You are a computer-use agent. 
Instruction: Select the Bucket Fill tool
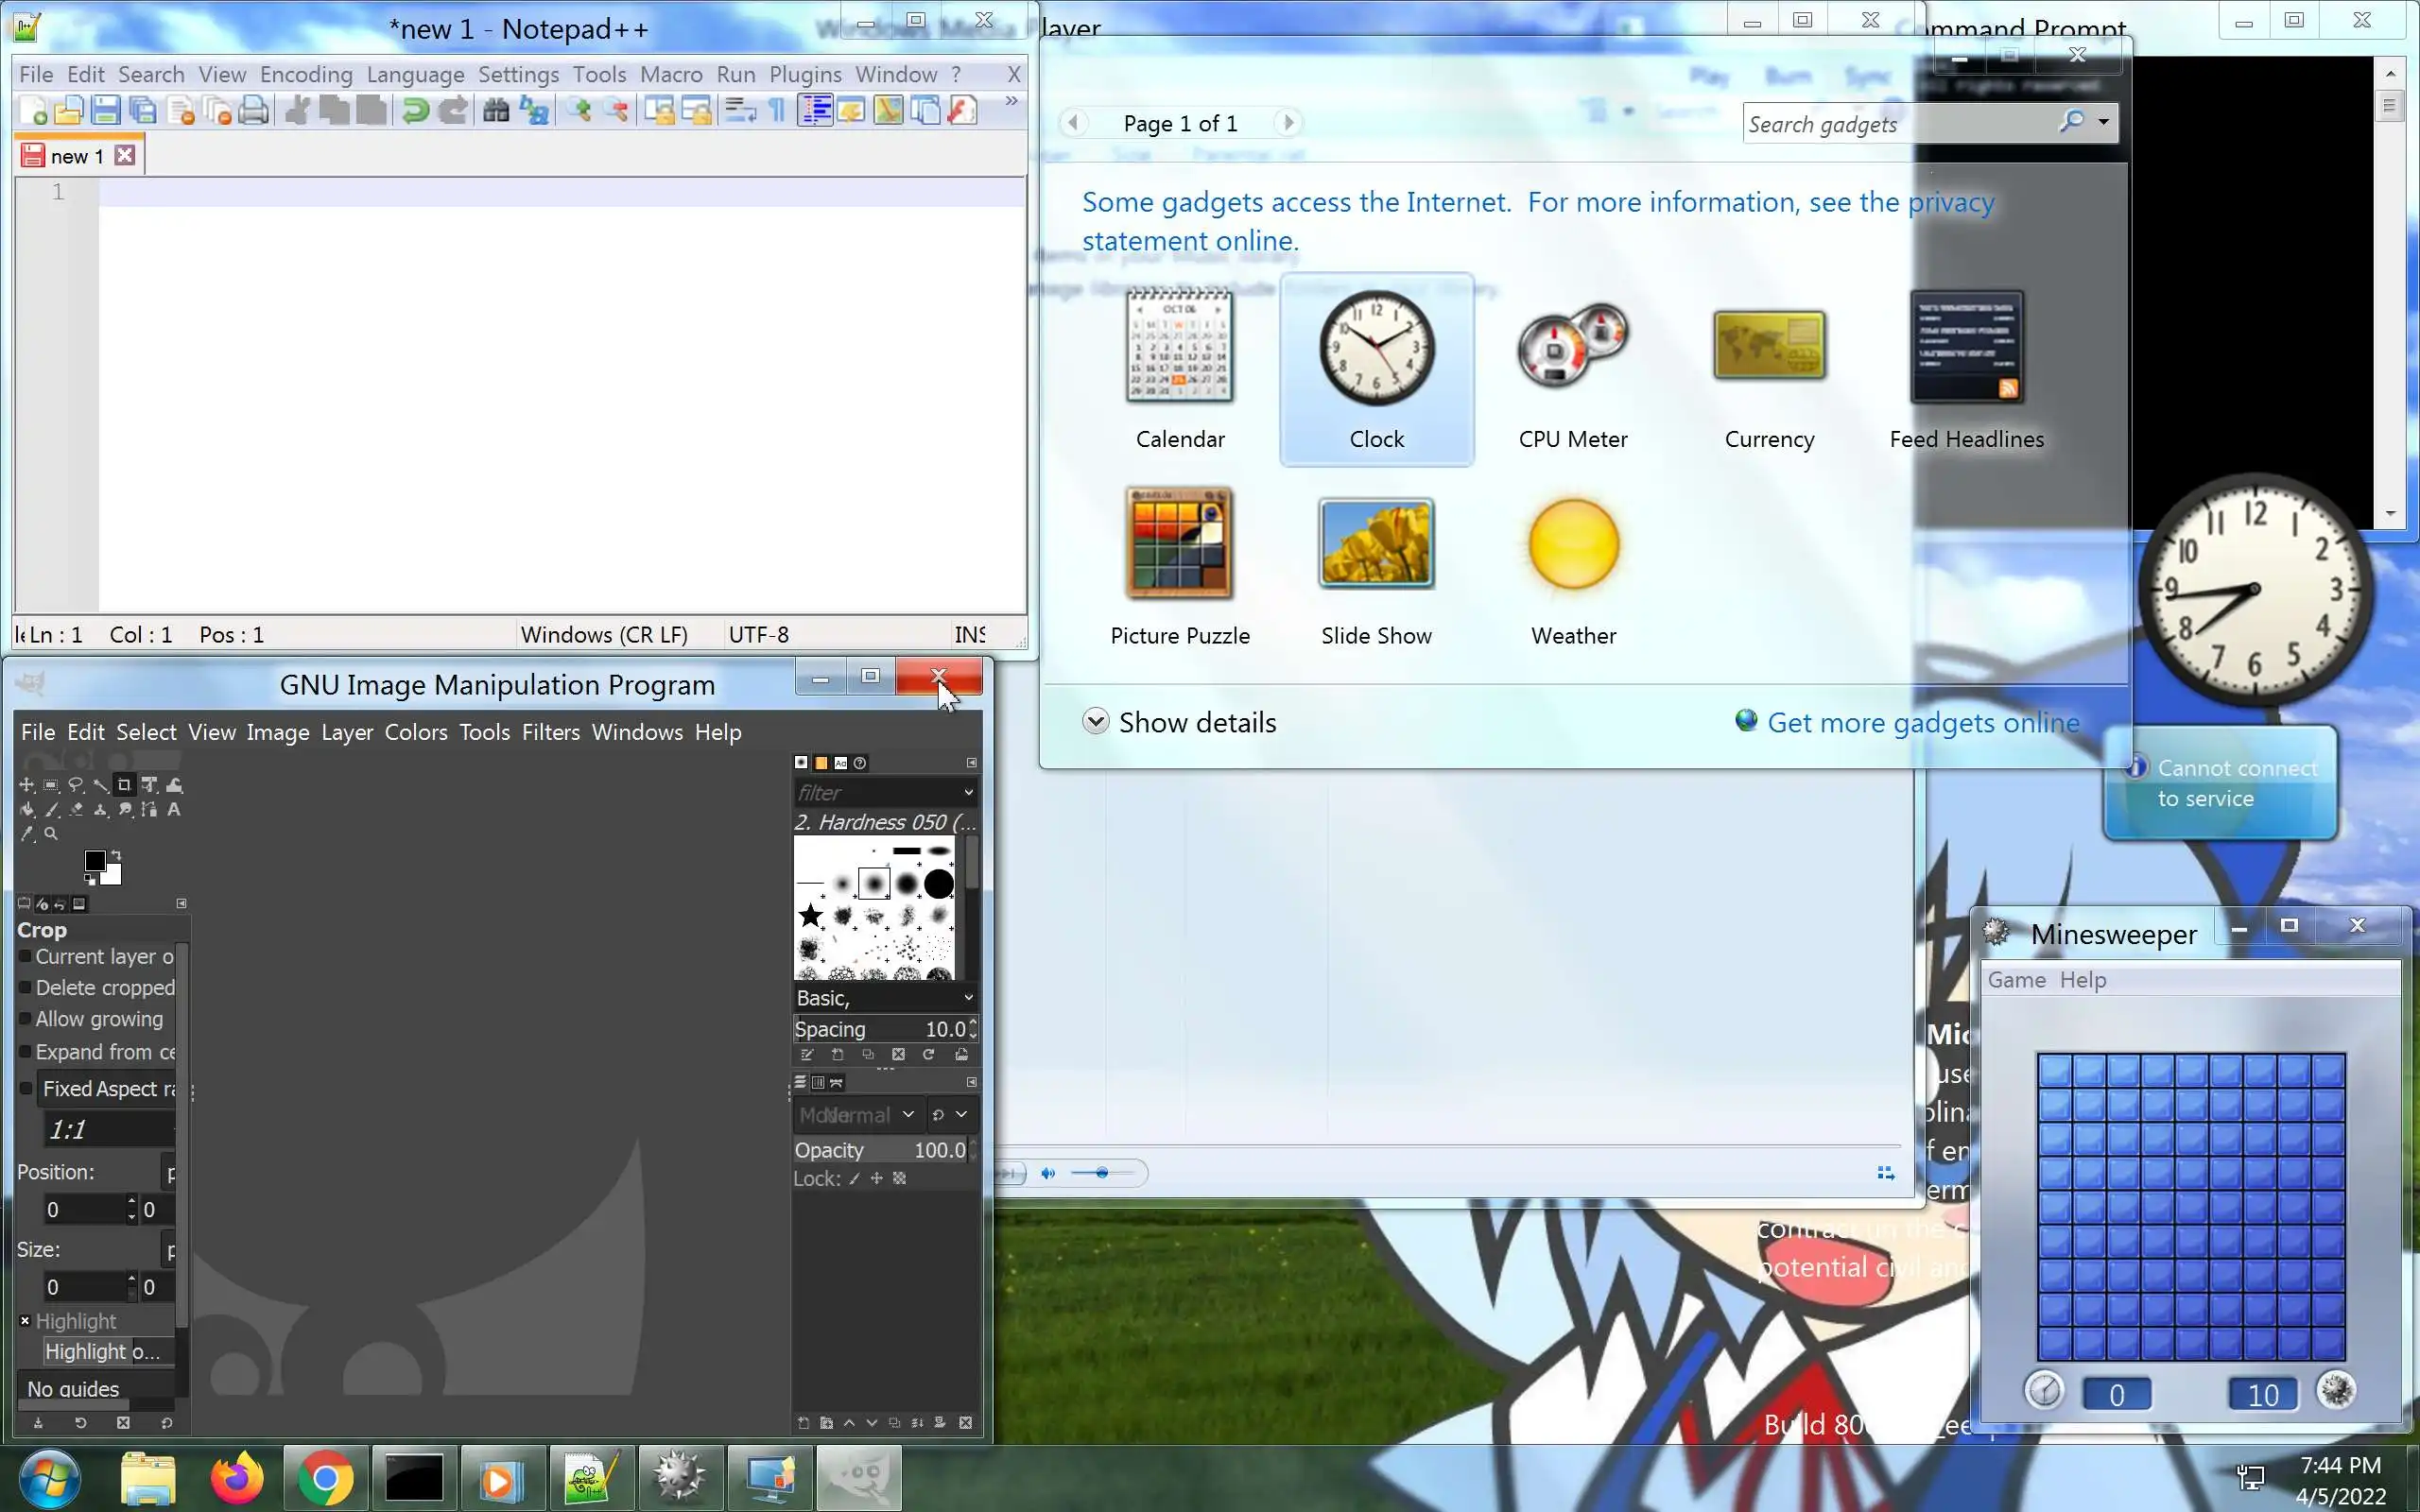pos(27,810)
